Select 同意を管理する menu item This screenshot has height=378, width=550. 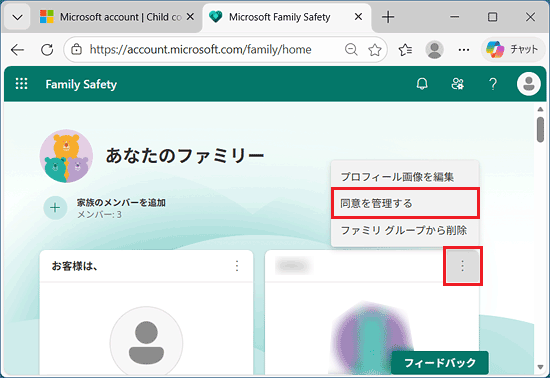click(x=405, y=203)
